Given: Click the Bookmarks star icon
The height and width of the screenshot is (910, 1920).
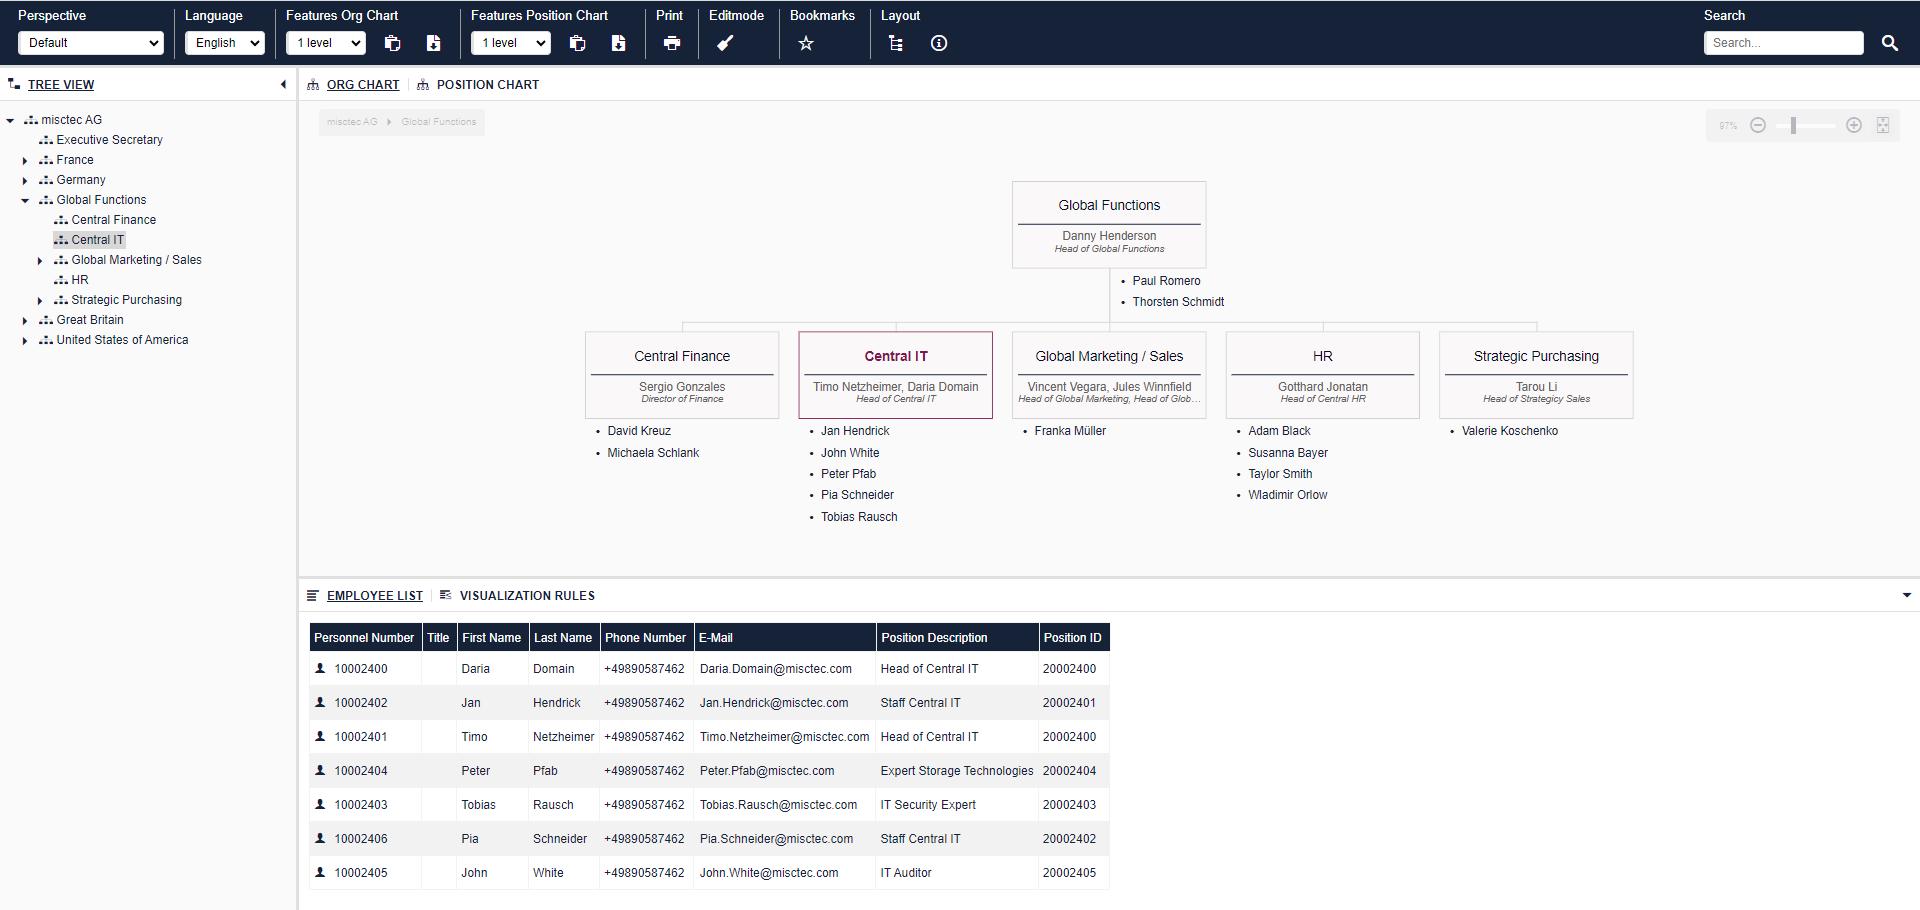Looking at the screenshot, I should tap(806, 43).
